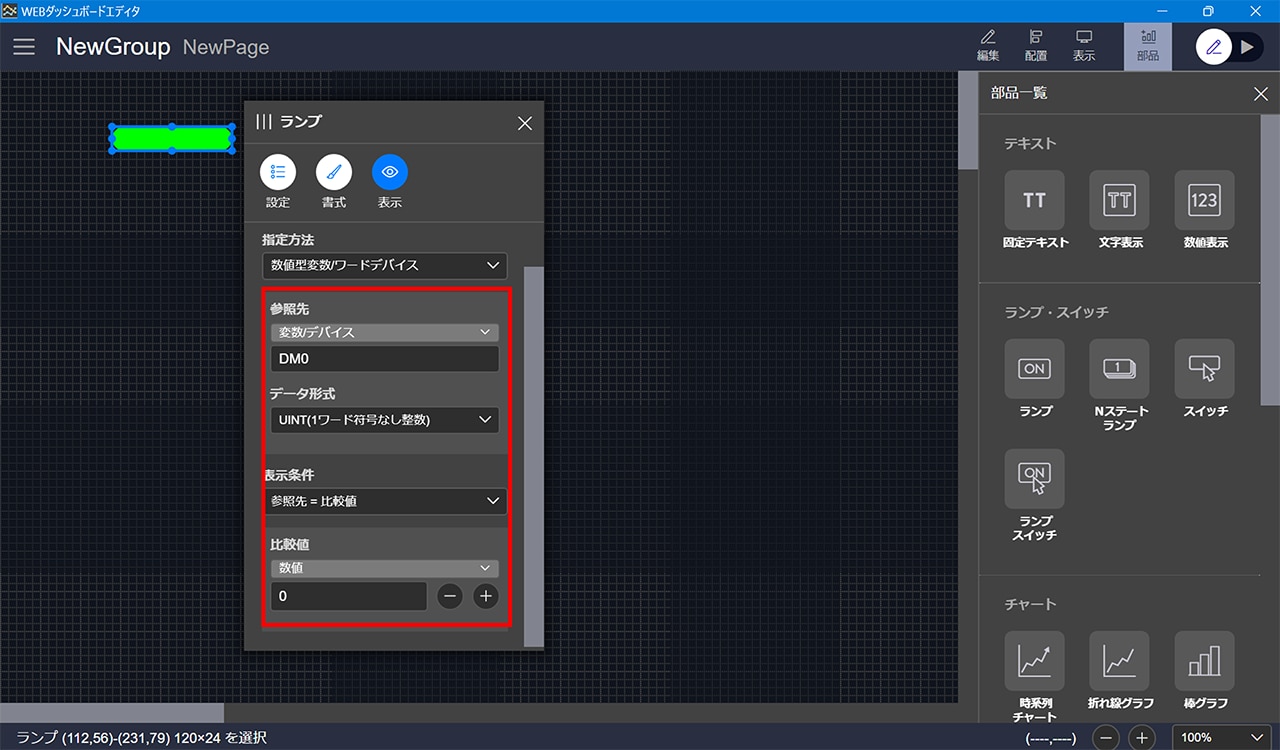This screenshot has height=750, width=1280.
Task: Close the 部品一覧 panel
Action: point(1260,94)
